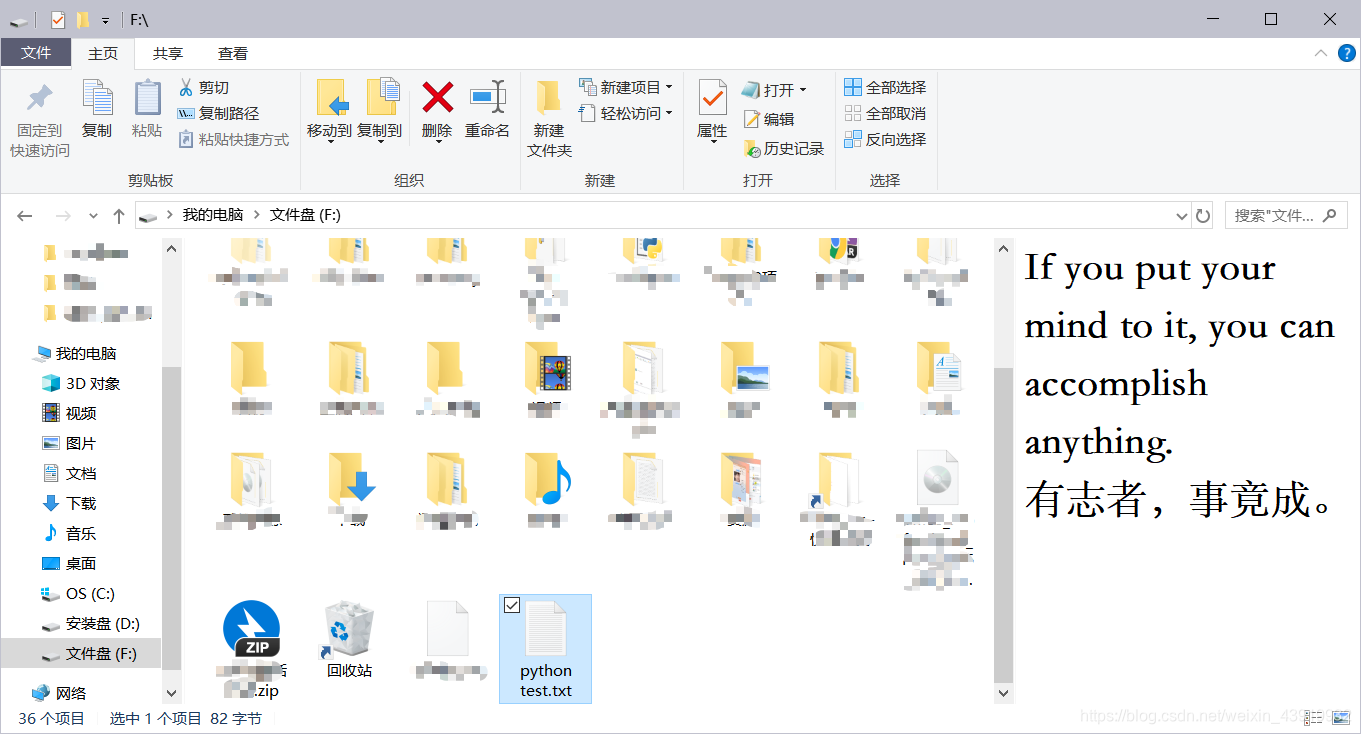Select the python test.txt file icon

pos(546,629)
